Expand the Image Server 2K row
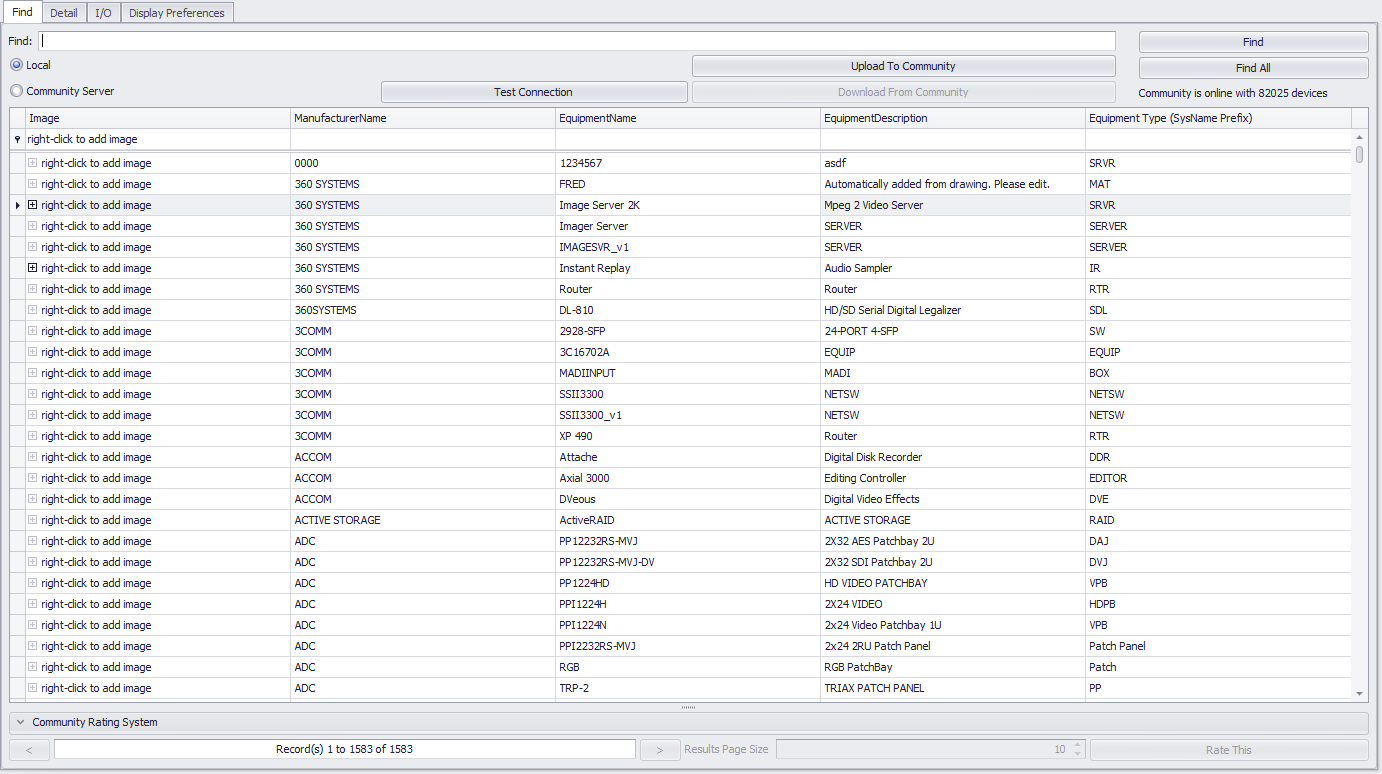Screen dimensions: 1382x774 click(33, 205)
